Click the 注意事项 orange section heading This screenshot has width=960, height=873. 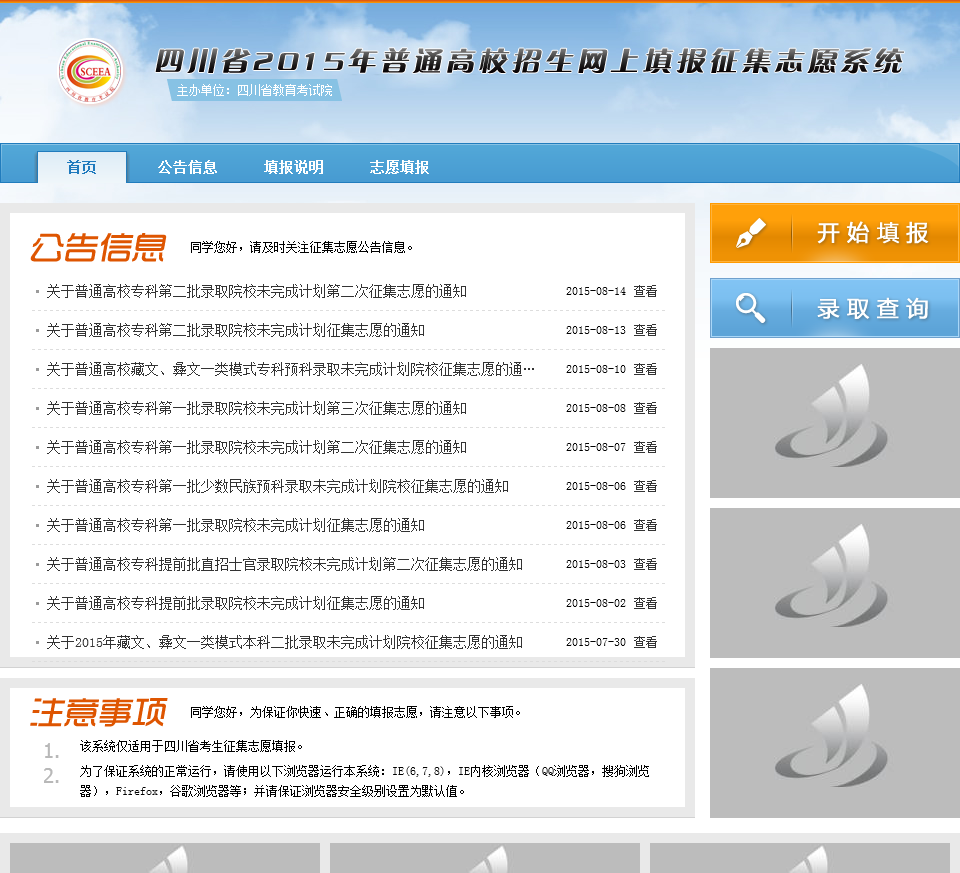click(99, 713)
